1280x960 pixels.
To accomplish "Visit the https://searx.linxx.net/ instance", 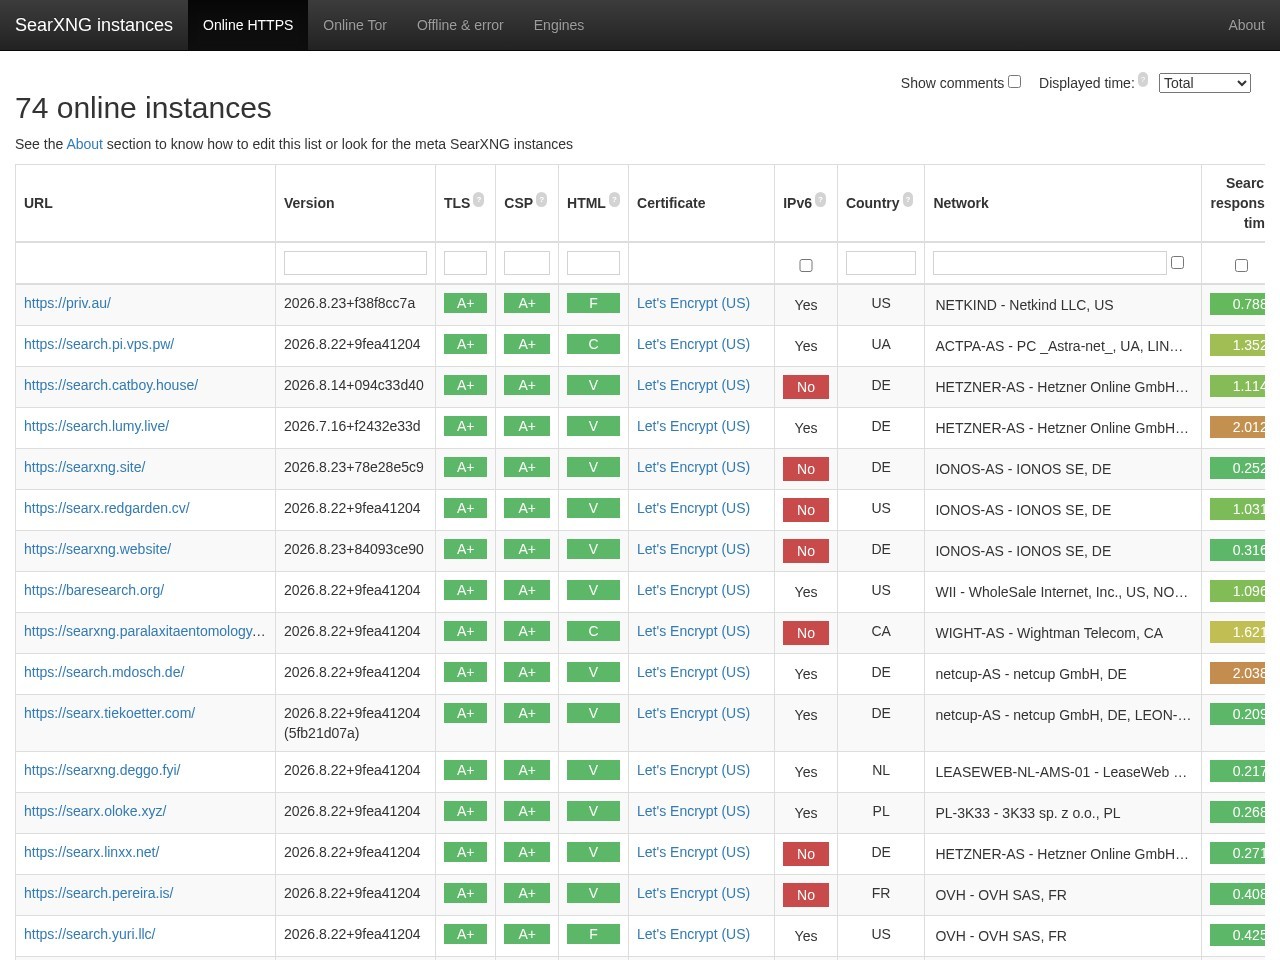I will 92,852.
